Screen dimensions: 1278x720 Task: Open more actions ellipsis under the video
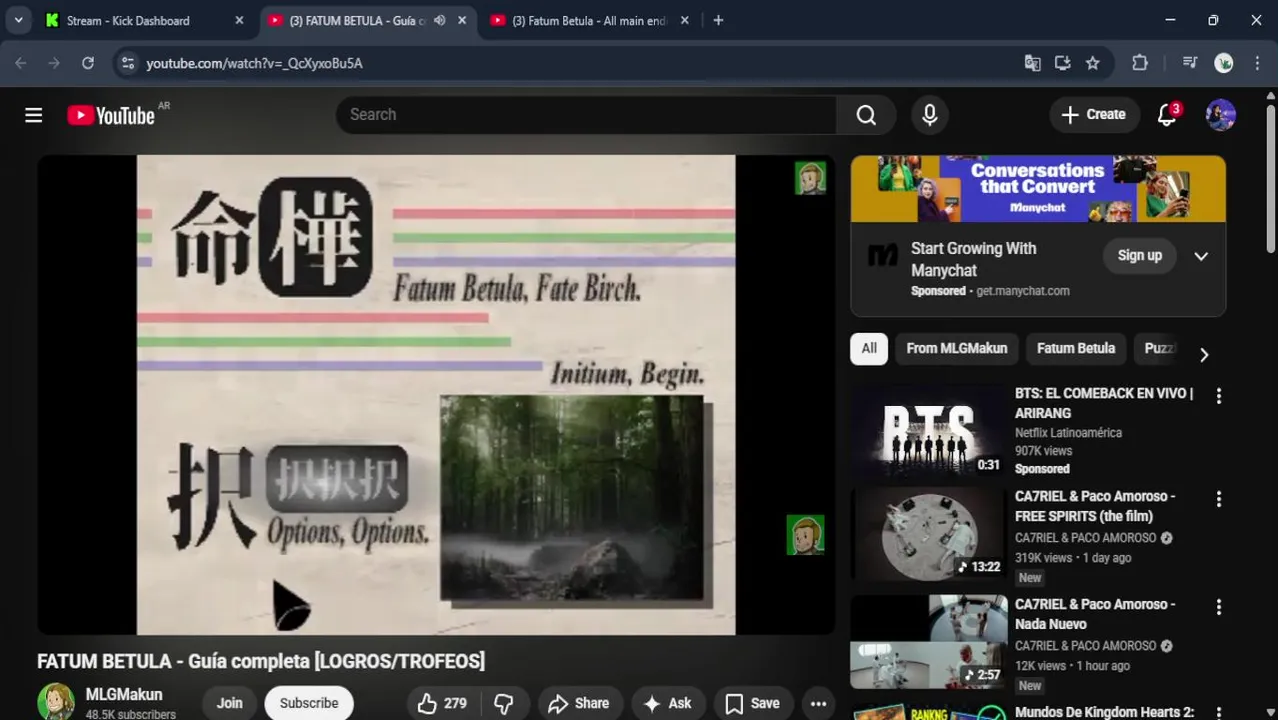coord(818,703)
